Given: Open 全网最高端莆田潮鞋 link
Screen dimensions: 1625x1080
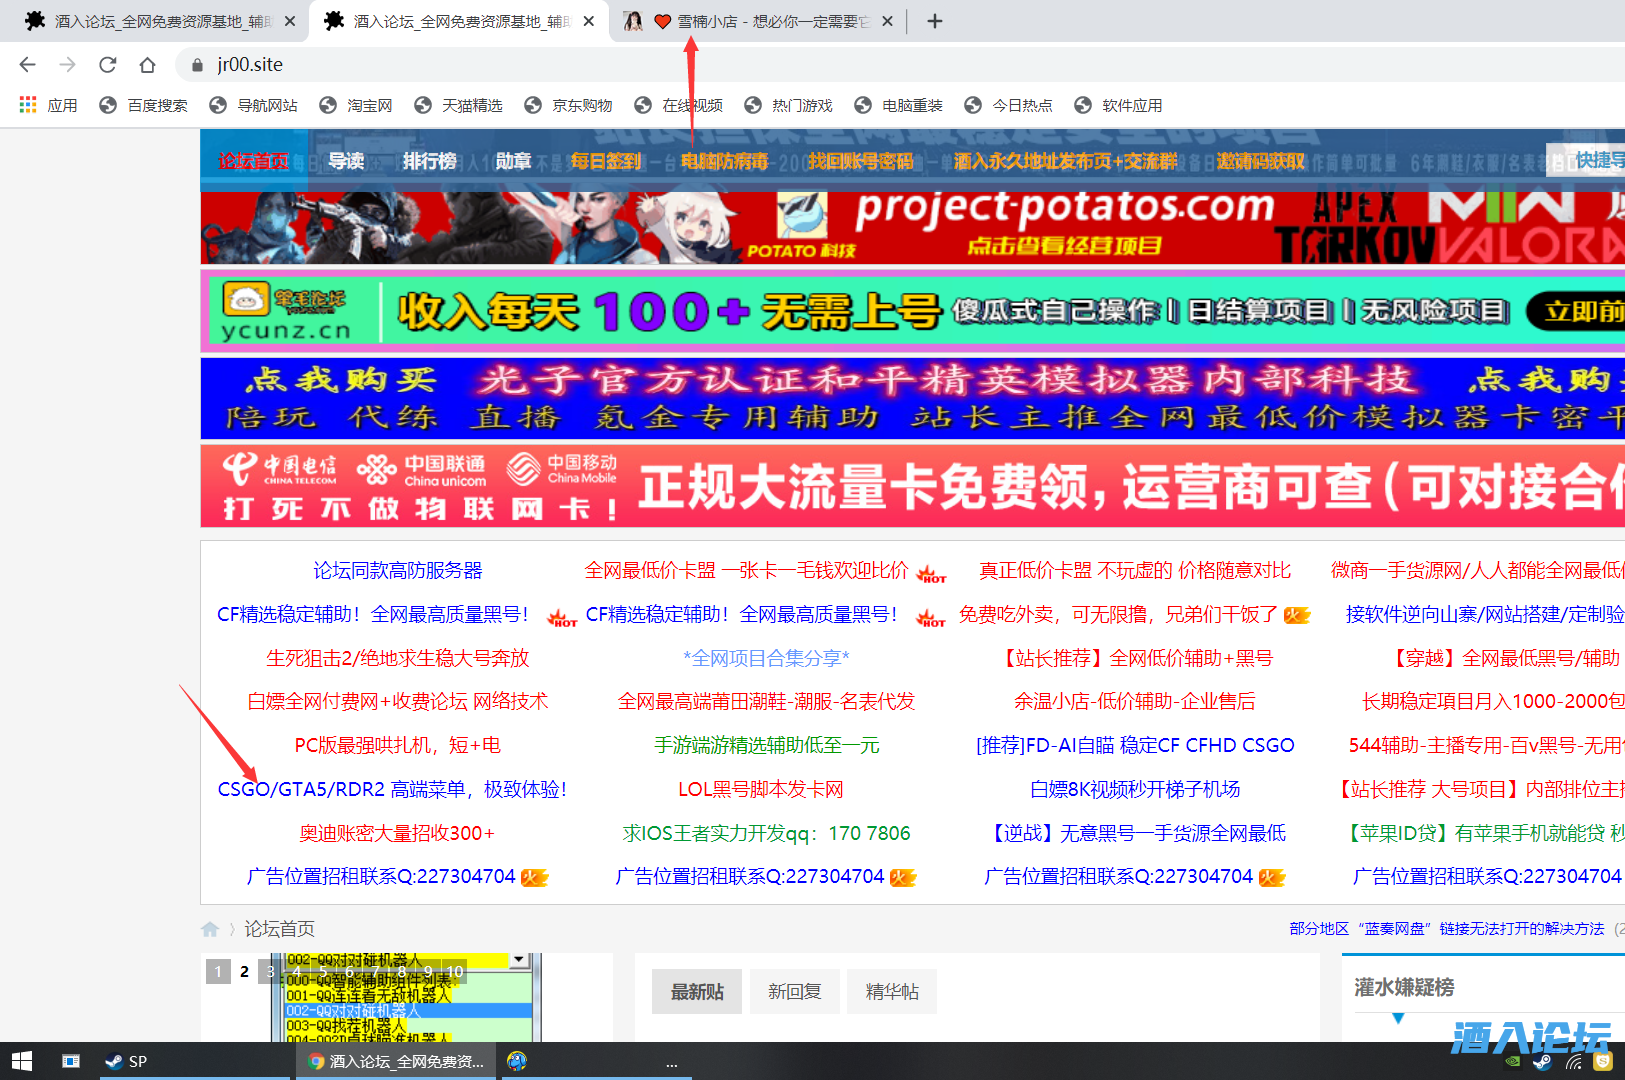Looking at the screenshot, I should pos(766,701).
